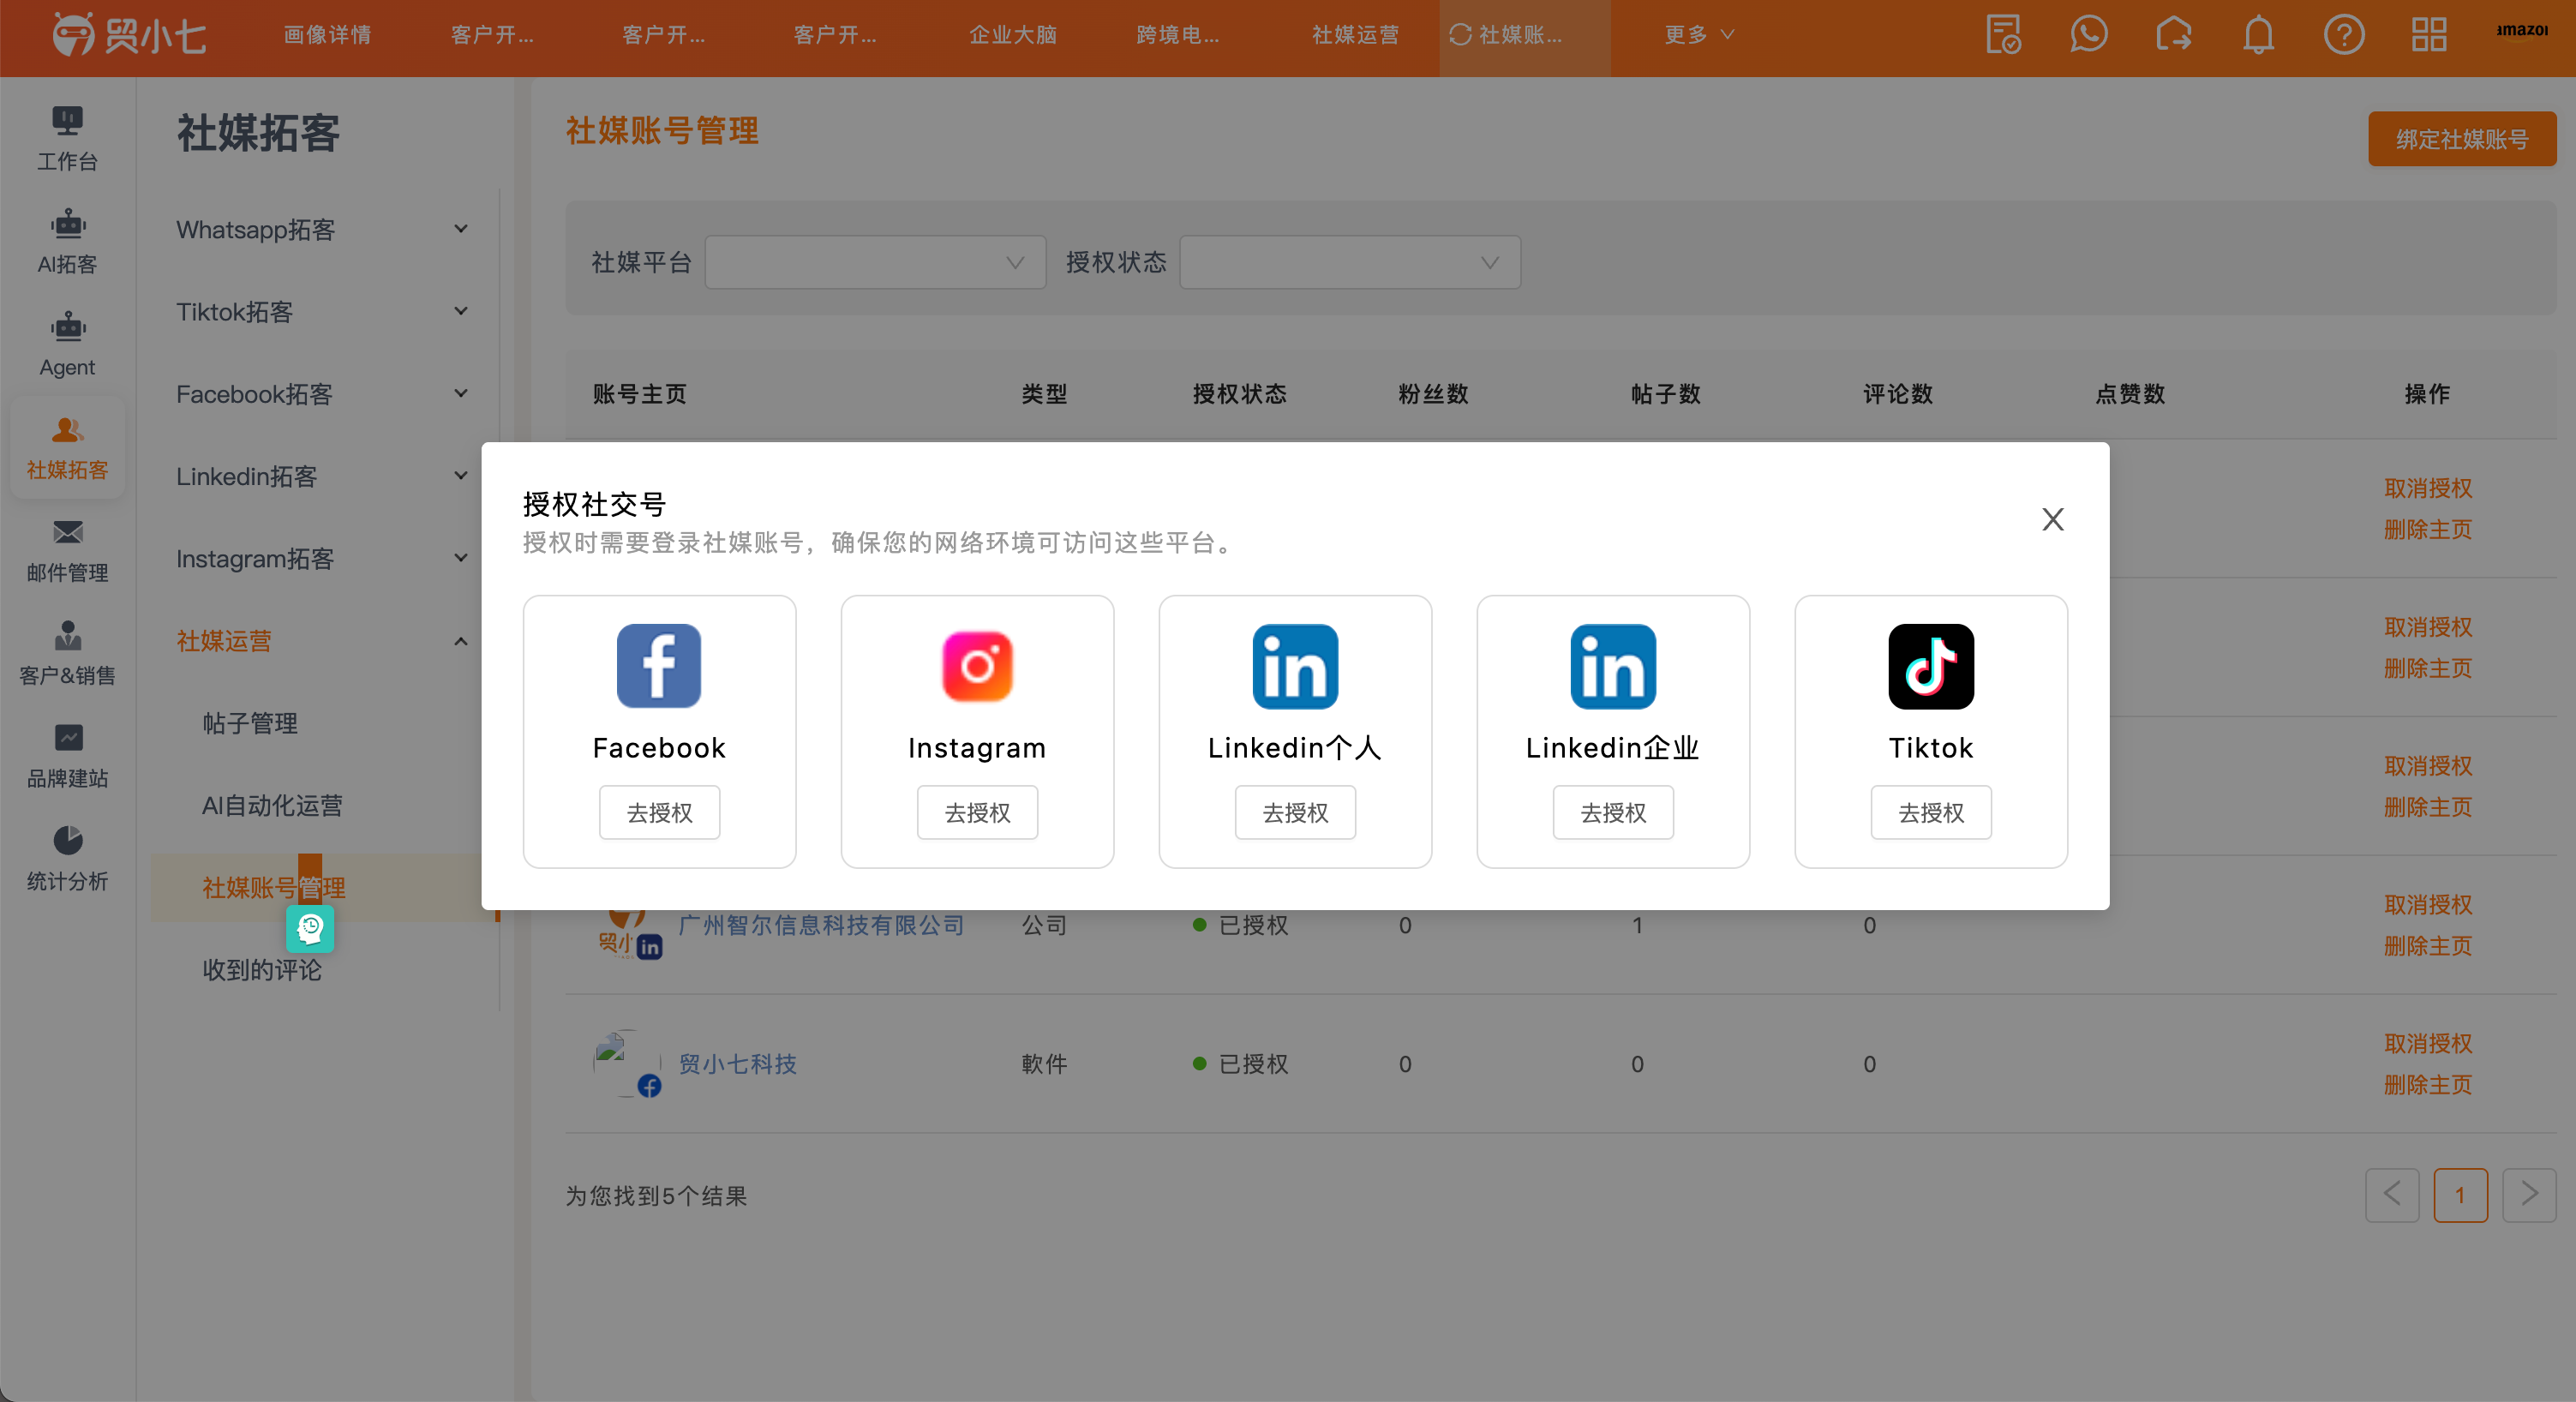Expand the Whatsapp拓客 menu
The height and width of the screenshot is (1402, 2576).
point(322,230)
